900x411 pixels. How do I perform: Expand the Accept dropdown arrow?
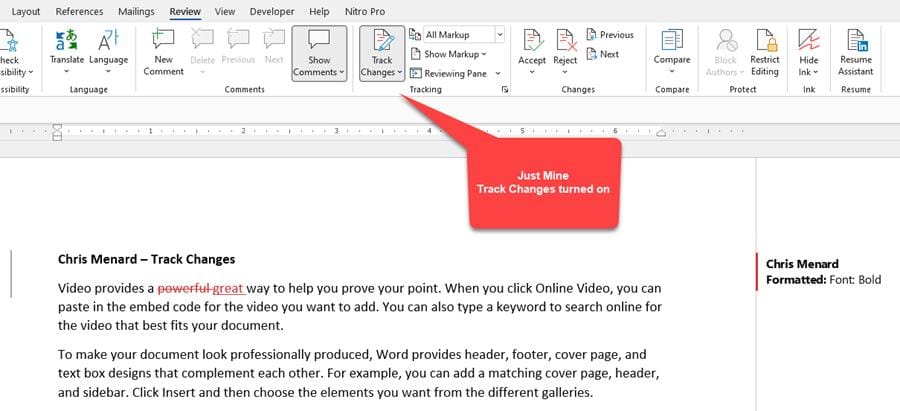click(532, 72)
